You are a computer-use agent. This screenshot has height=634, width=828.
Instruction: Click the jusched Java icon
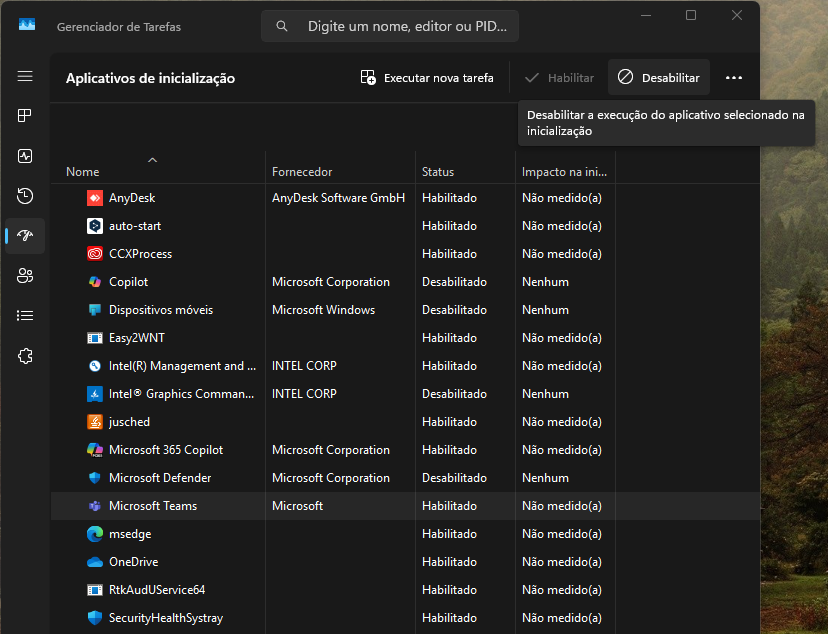95,422
